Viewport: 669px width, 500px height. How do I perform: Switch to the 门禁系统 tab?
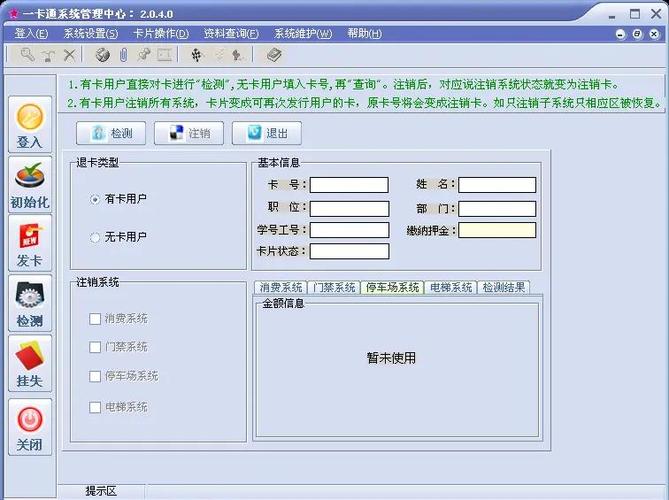point(334,288)
